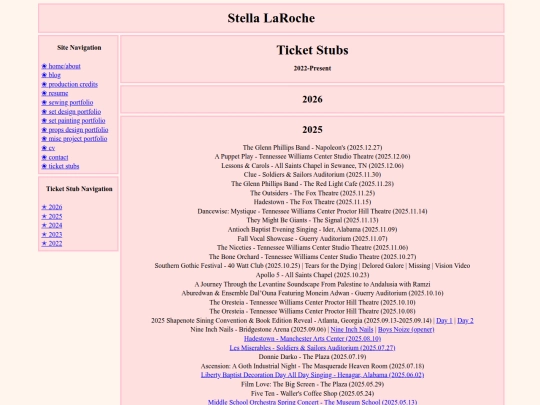The width and height of the screenshot is (540, 405).
Task: Open the resume link
Action: click(55, 93)
